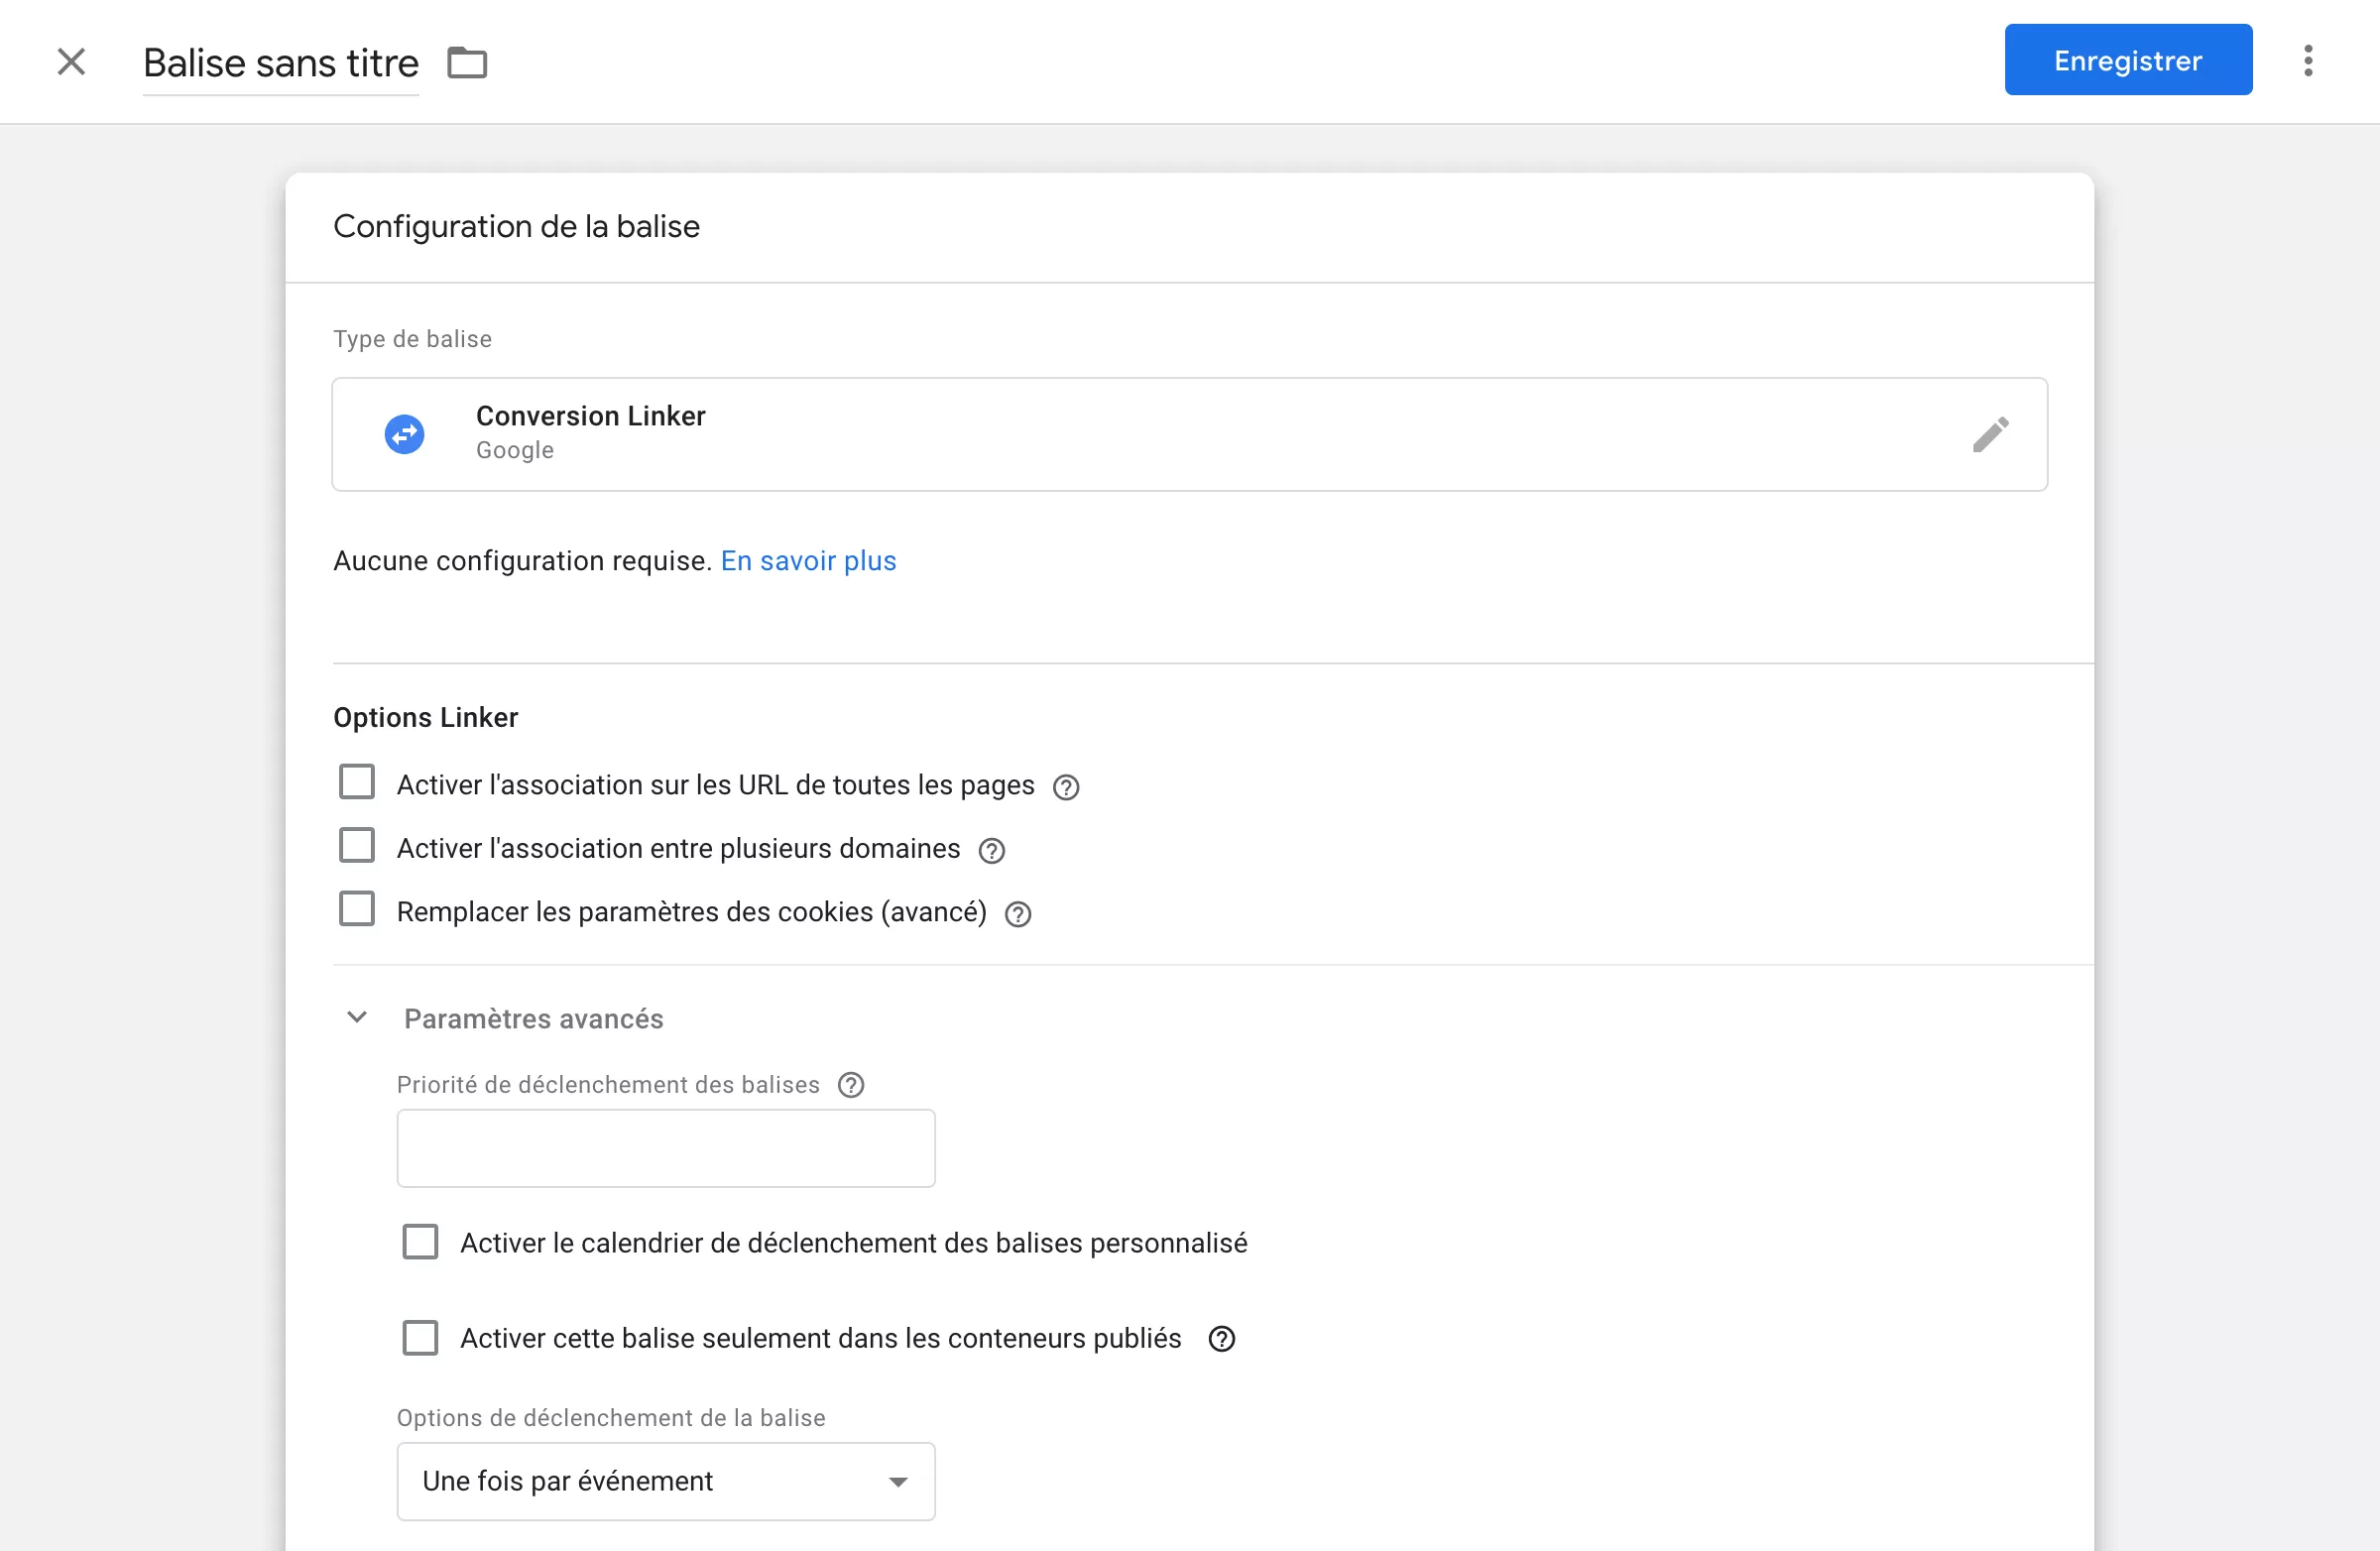Click the Enregistrer button
The width and height of the screenshot is (2380, 1551).
pyautogui.click(x=2128, y=59)
